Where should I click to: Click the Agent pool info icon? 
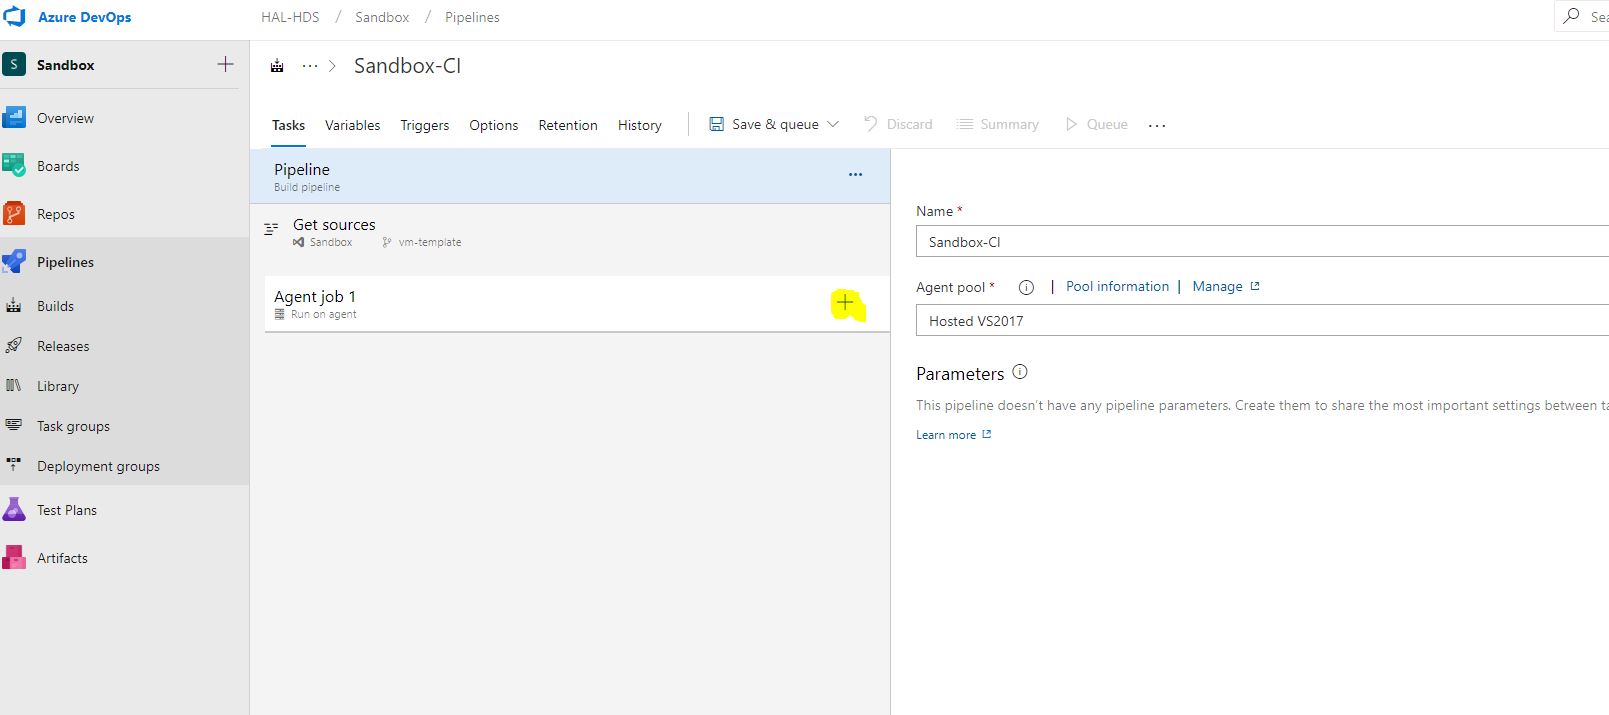1026,287
